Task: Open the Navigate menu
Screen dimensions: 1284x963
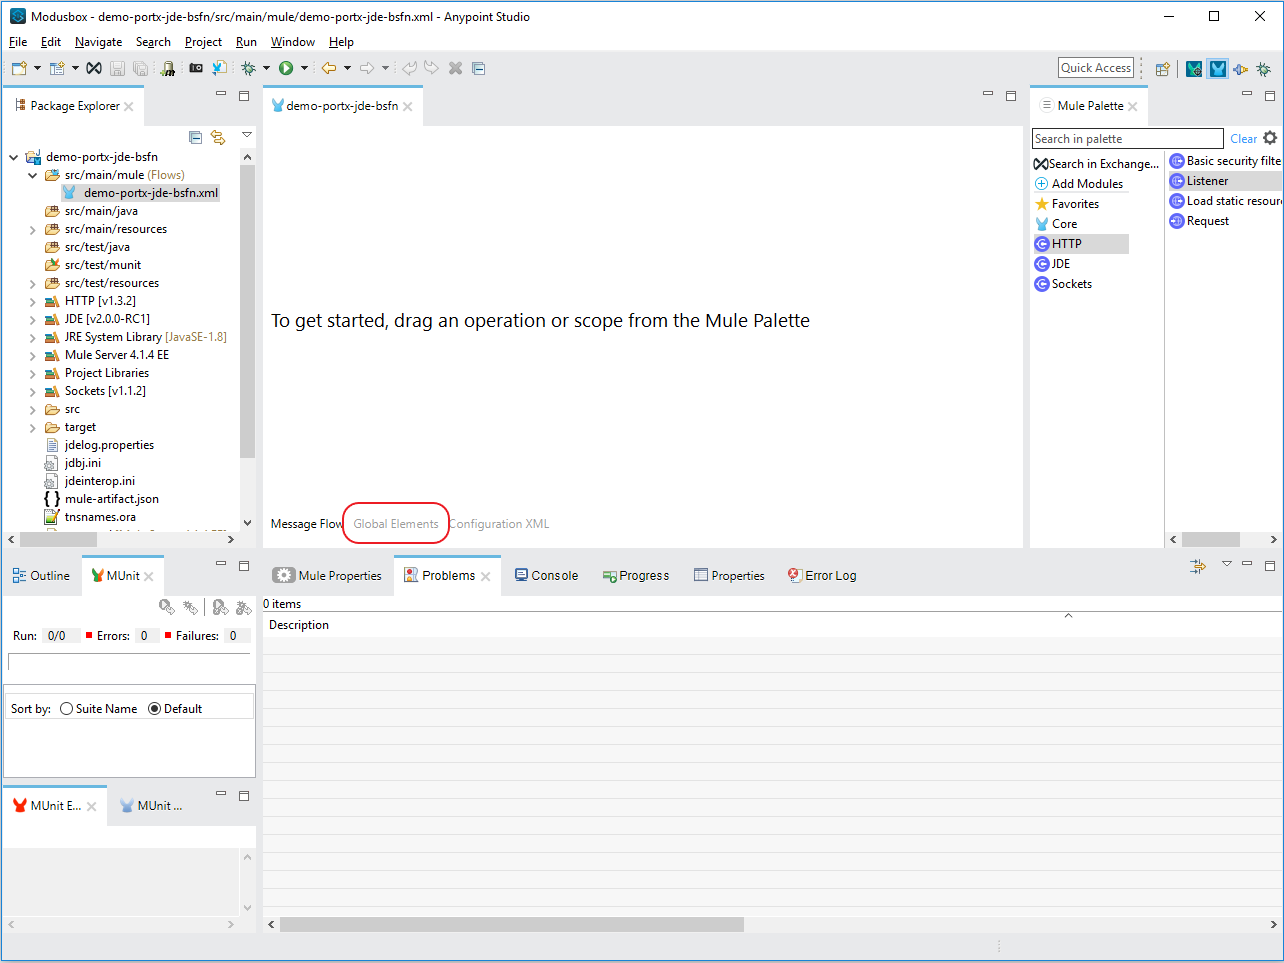Action: 98,42
